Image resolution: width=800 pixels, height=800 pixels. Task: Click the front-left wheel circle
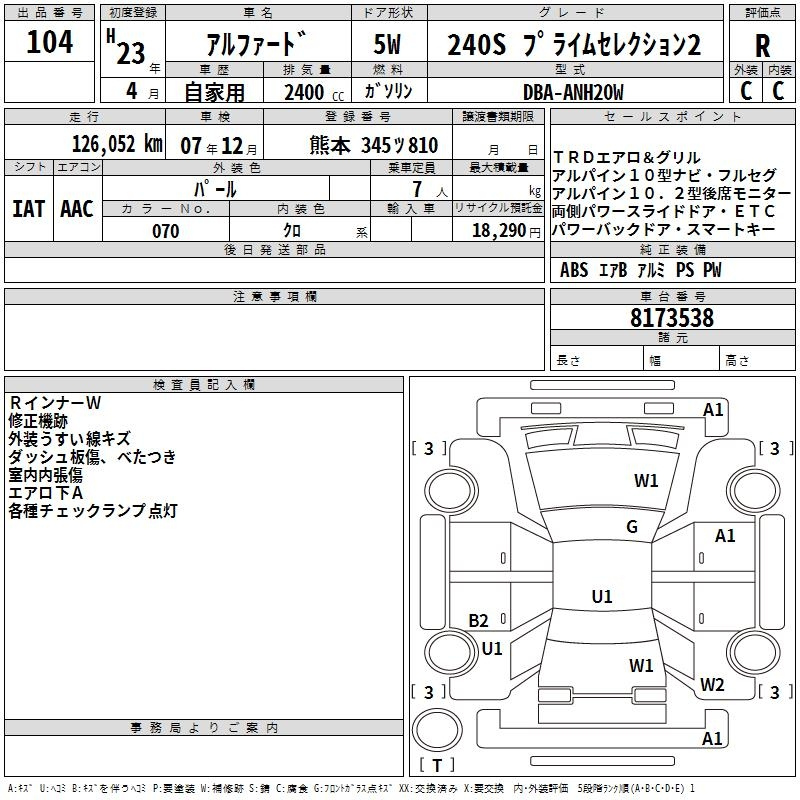click(450, 491)
